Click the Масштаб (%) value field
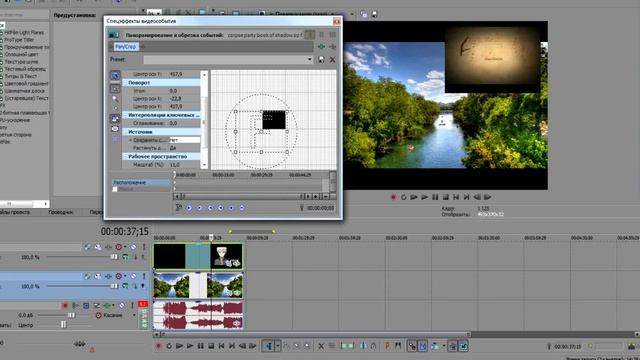The width and height of the screenshot is (640, 360). coord(184,164)
